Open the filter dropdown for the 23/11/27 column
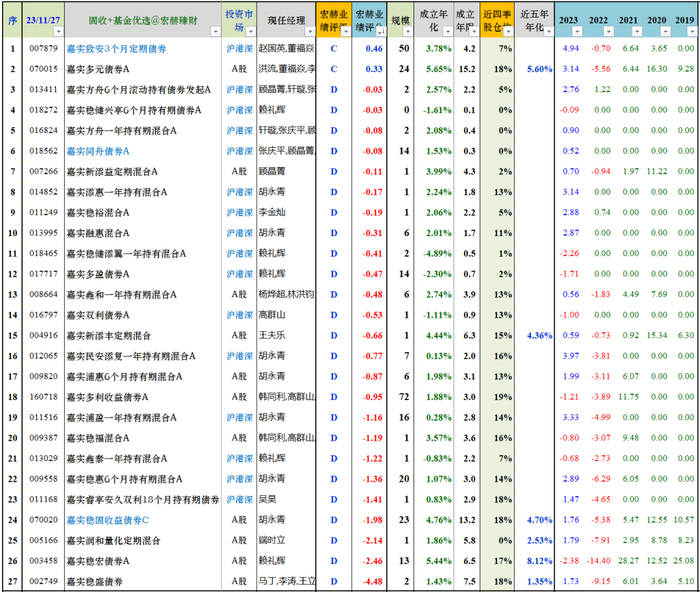The image size is (700, 592). point(58,31)
